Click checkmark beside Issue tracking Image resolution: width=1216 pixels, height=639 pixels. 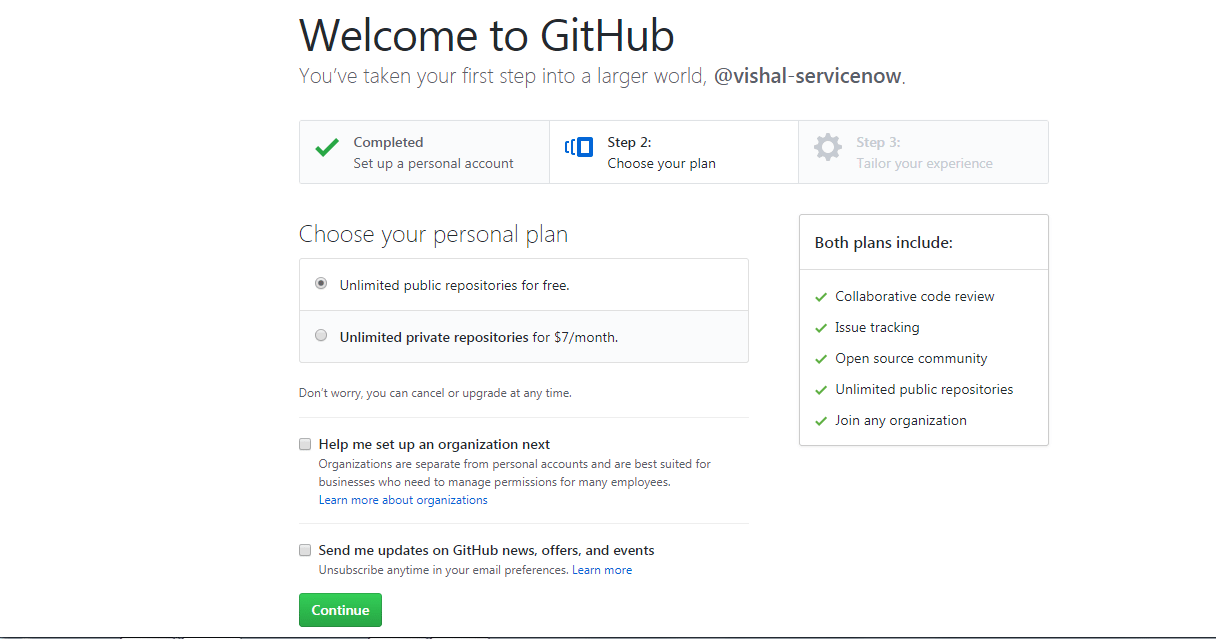(821, 328)
